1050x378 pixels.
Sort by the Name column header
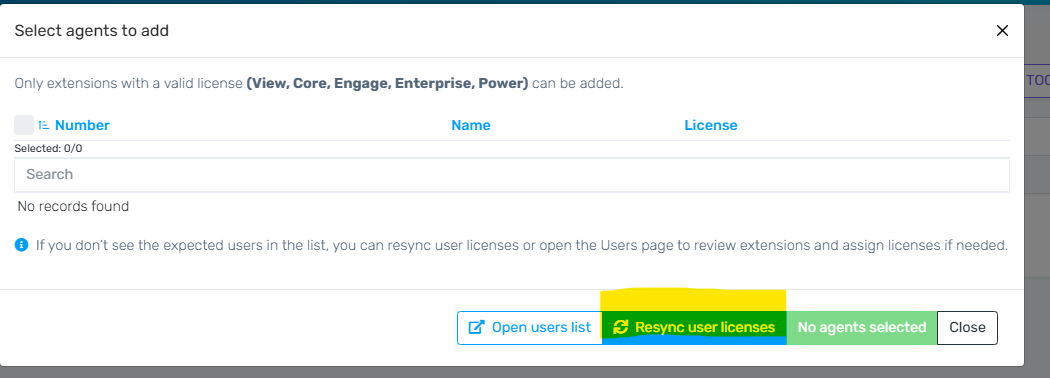(471, 125)
